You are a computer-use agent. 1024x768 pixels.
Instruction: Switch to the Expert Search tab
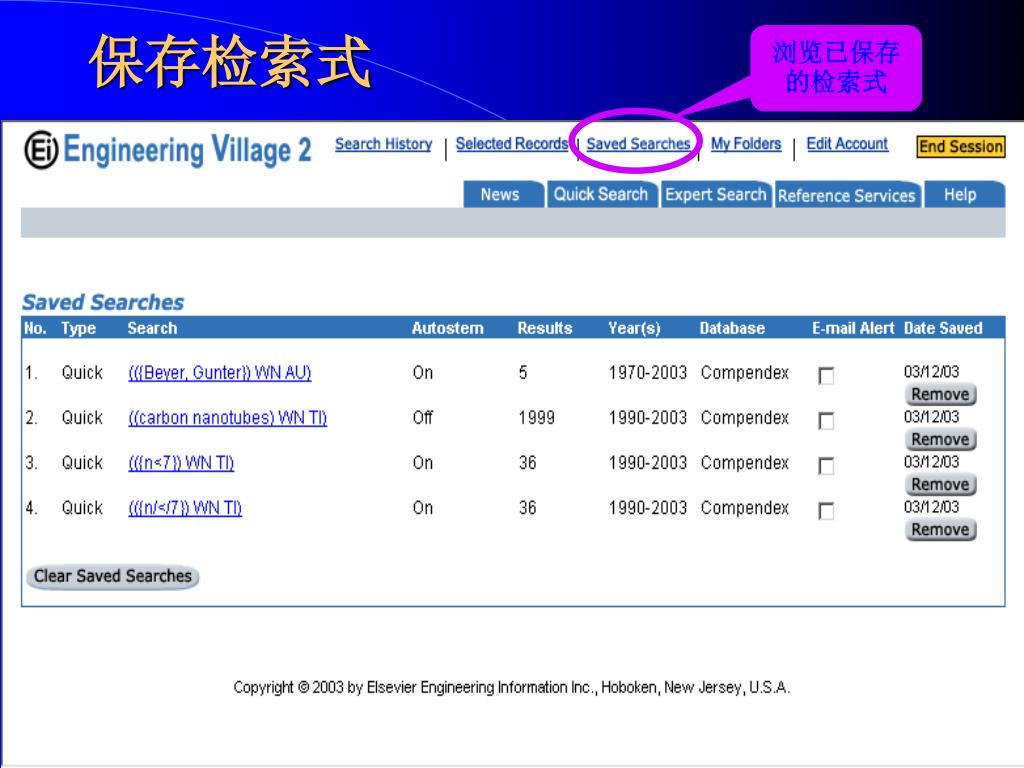tap(716, 195)
